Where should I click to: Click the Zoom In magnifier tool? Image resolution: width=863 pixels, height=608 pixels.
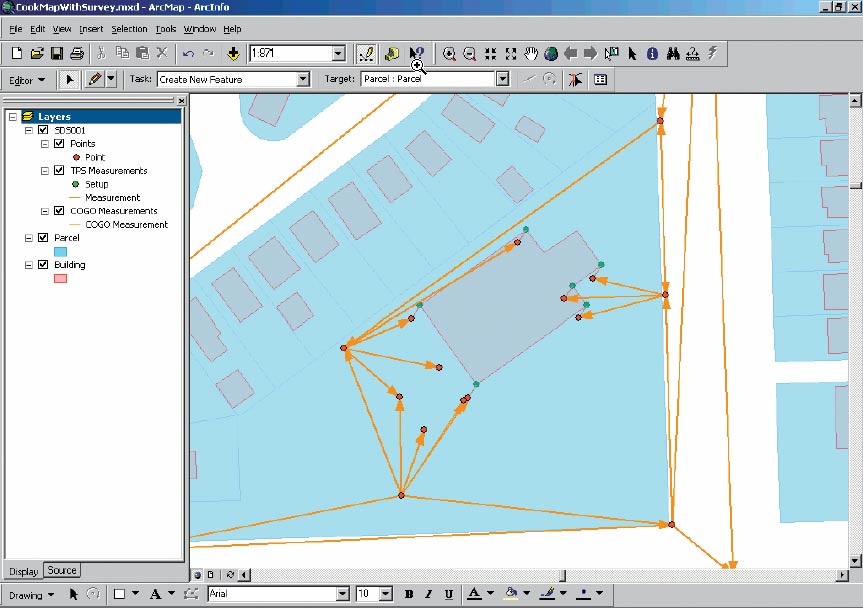(x=450, y=53)
